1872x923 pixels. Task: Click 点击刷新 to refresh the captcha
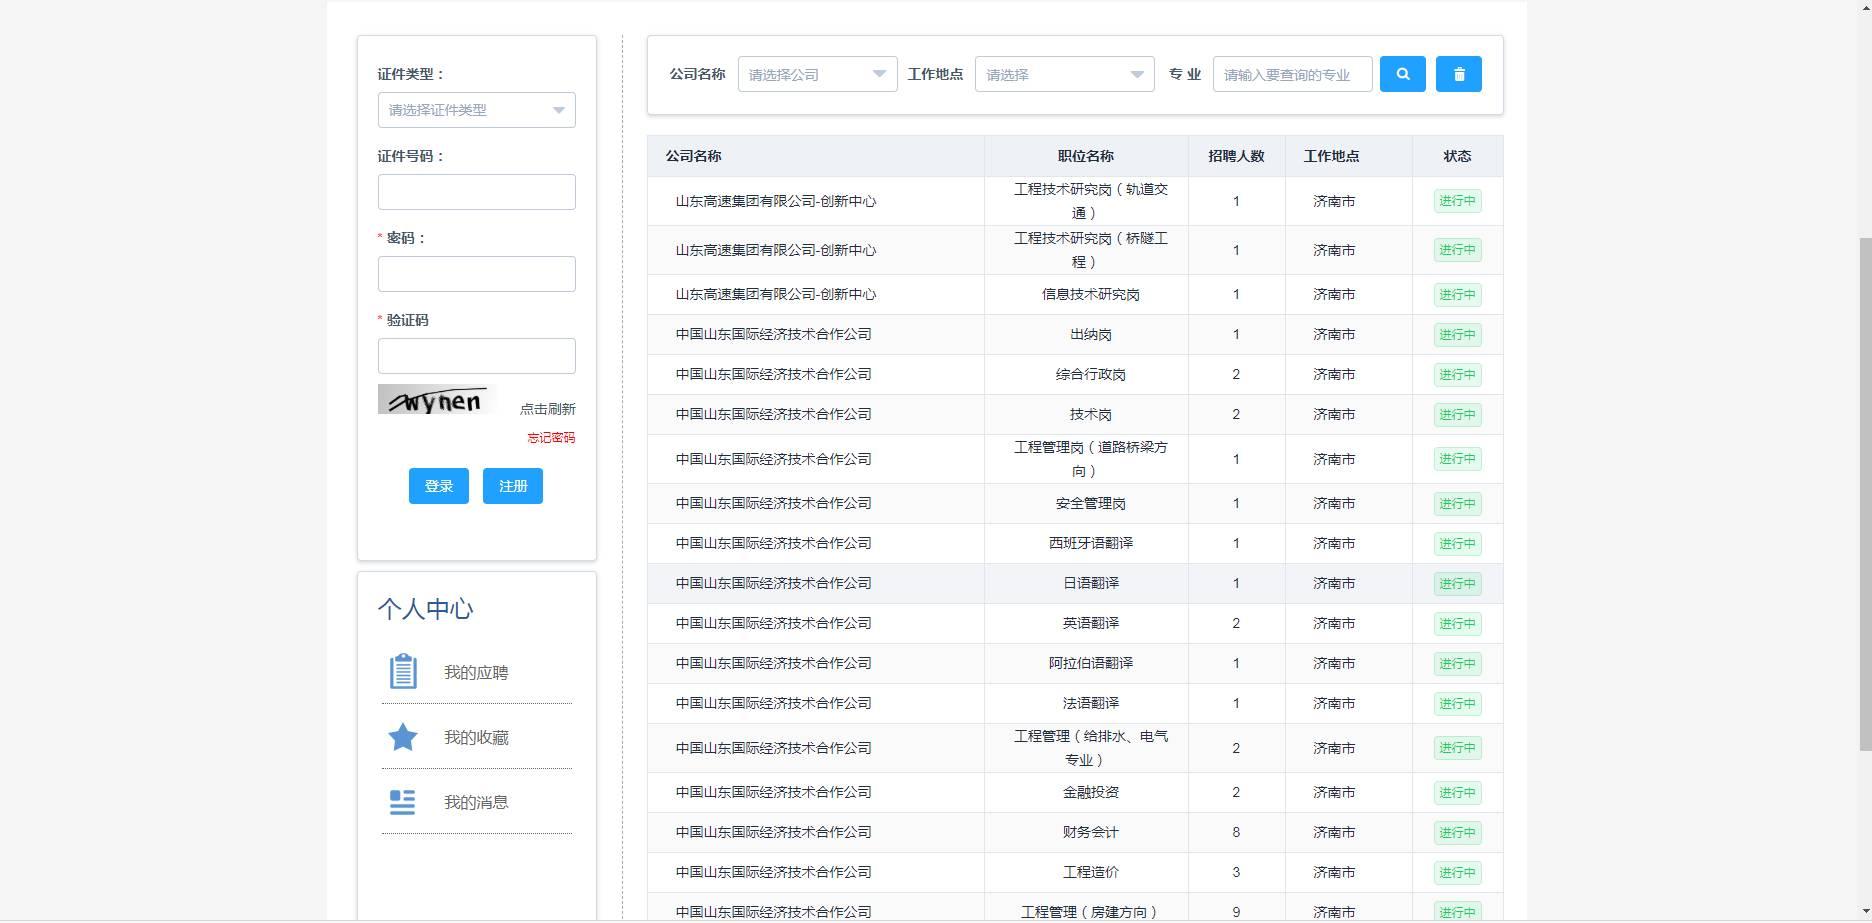pos(549,408)
